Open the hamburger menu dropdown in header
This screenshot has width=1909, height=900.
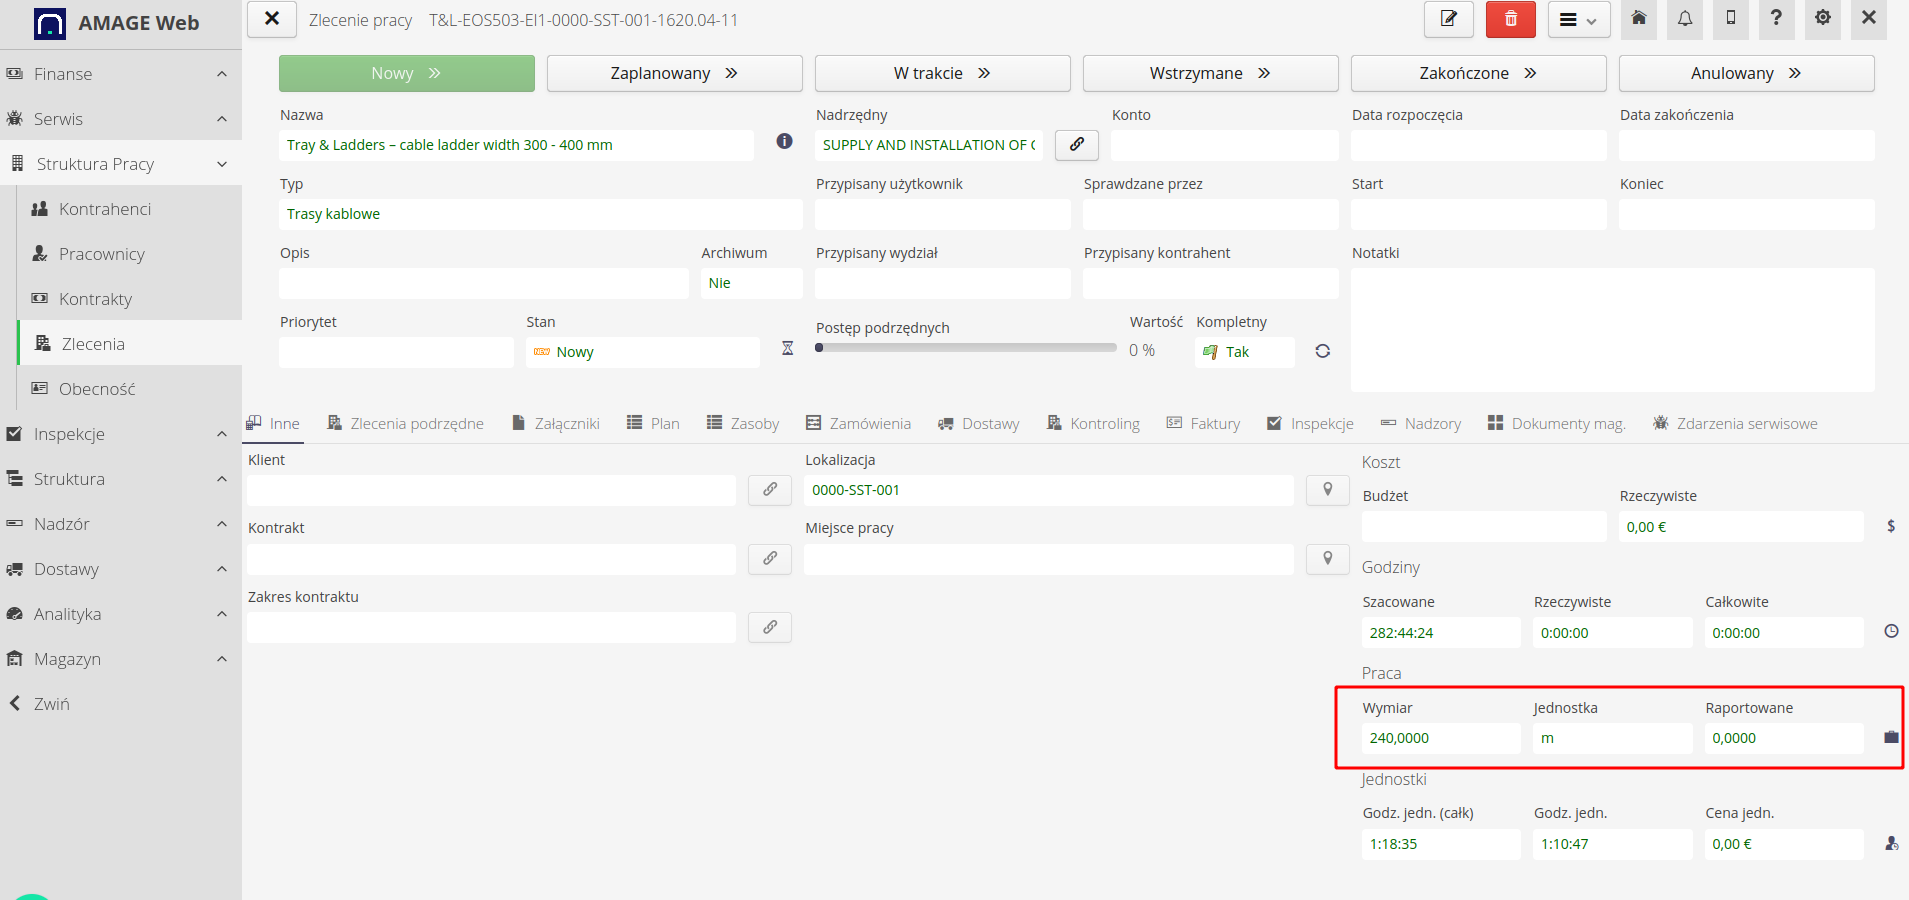pos(1579,20)
